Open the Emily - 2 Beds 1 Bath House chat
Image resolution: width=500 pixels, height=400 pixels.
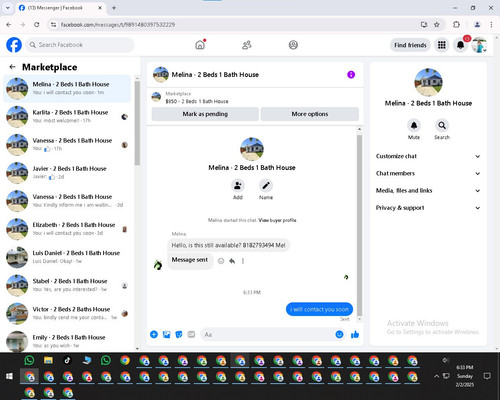[x=67, y=341]
